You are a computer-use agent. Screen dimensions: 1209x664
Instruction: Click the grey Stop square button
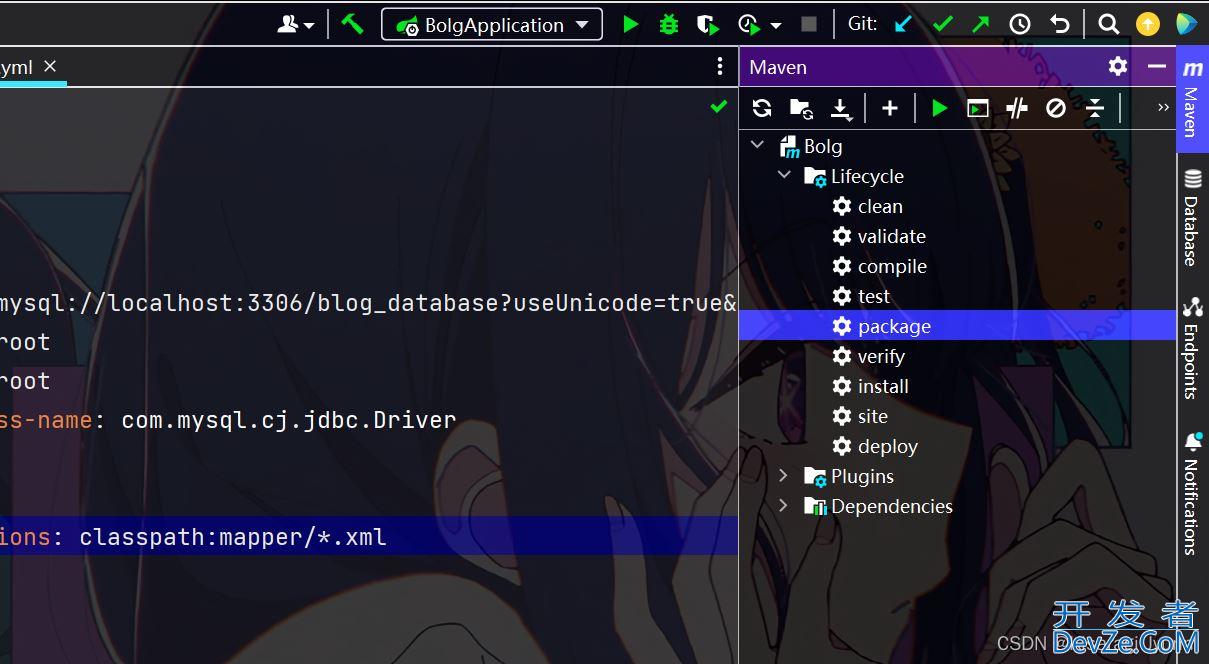[x=809, y=24]
